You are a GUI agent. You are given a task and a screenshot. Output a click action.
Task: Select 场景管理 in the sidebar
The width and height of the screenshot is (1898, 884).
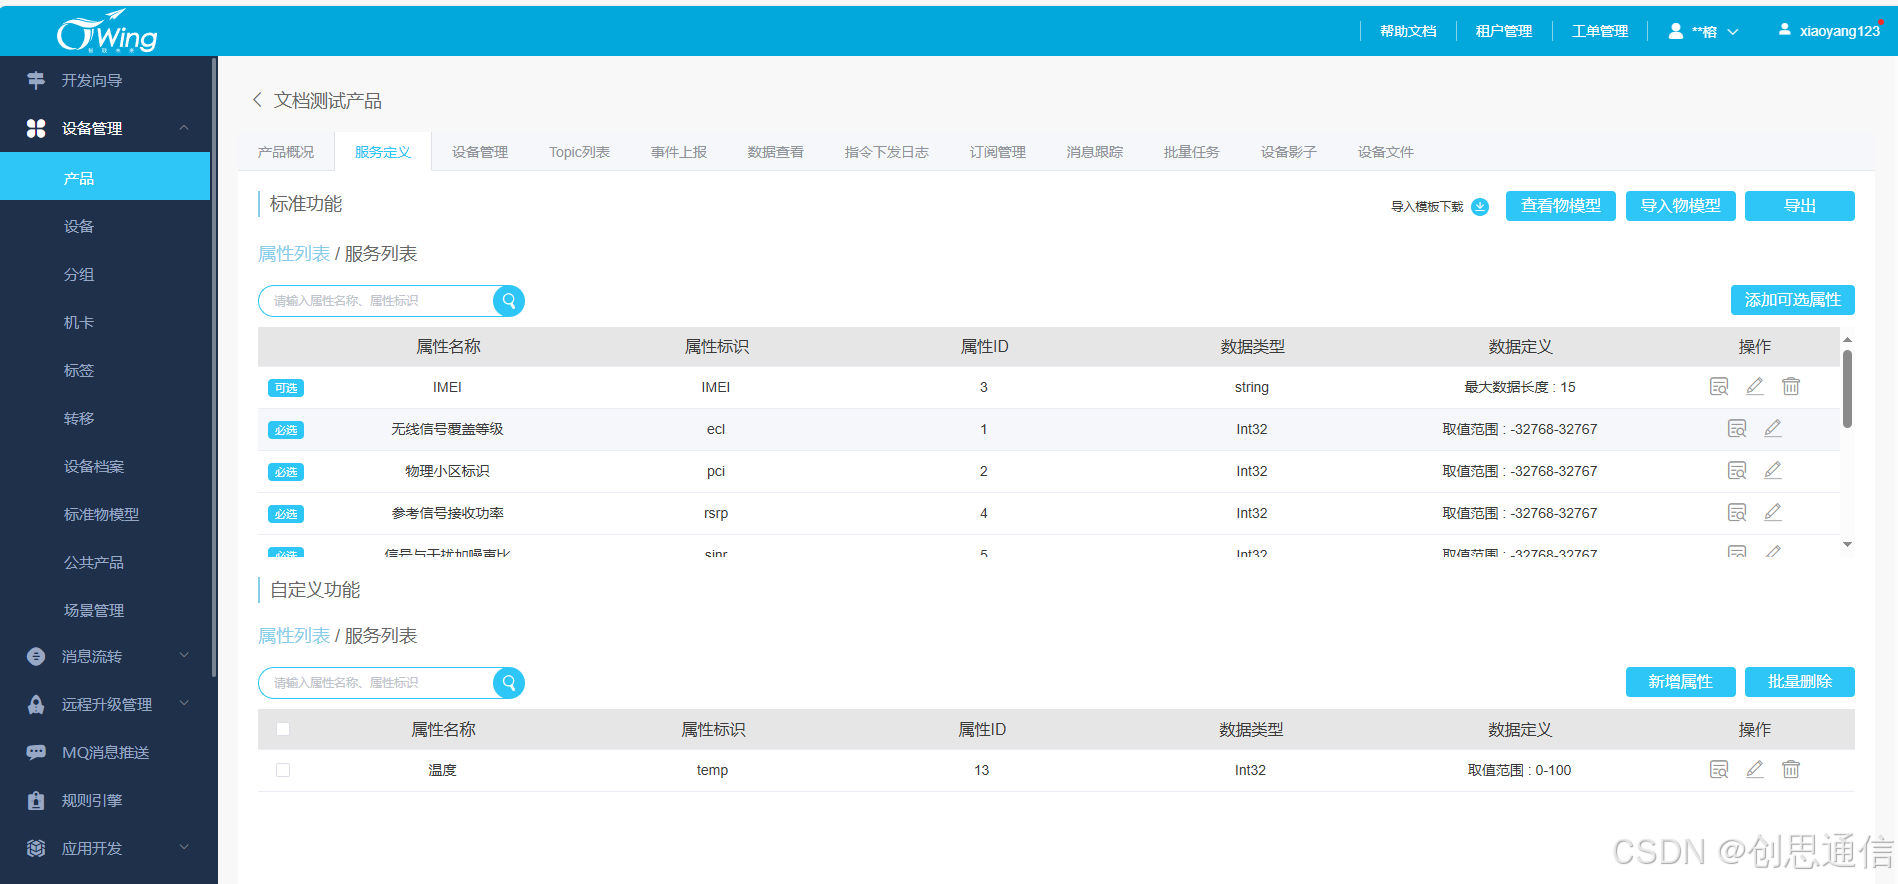[x=94, y=610]
